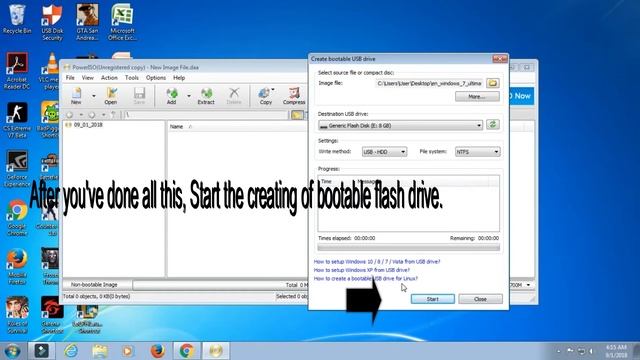Click the clock in system tray
This screenshot has width=640, height=360.
point(616,351)
